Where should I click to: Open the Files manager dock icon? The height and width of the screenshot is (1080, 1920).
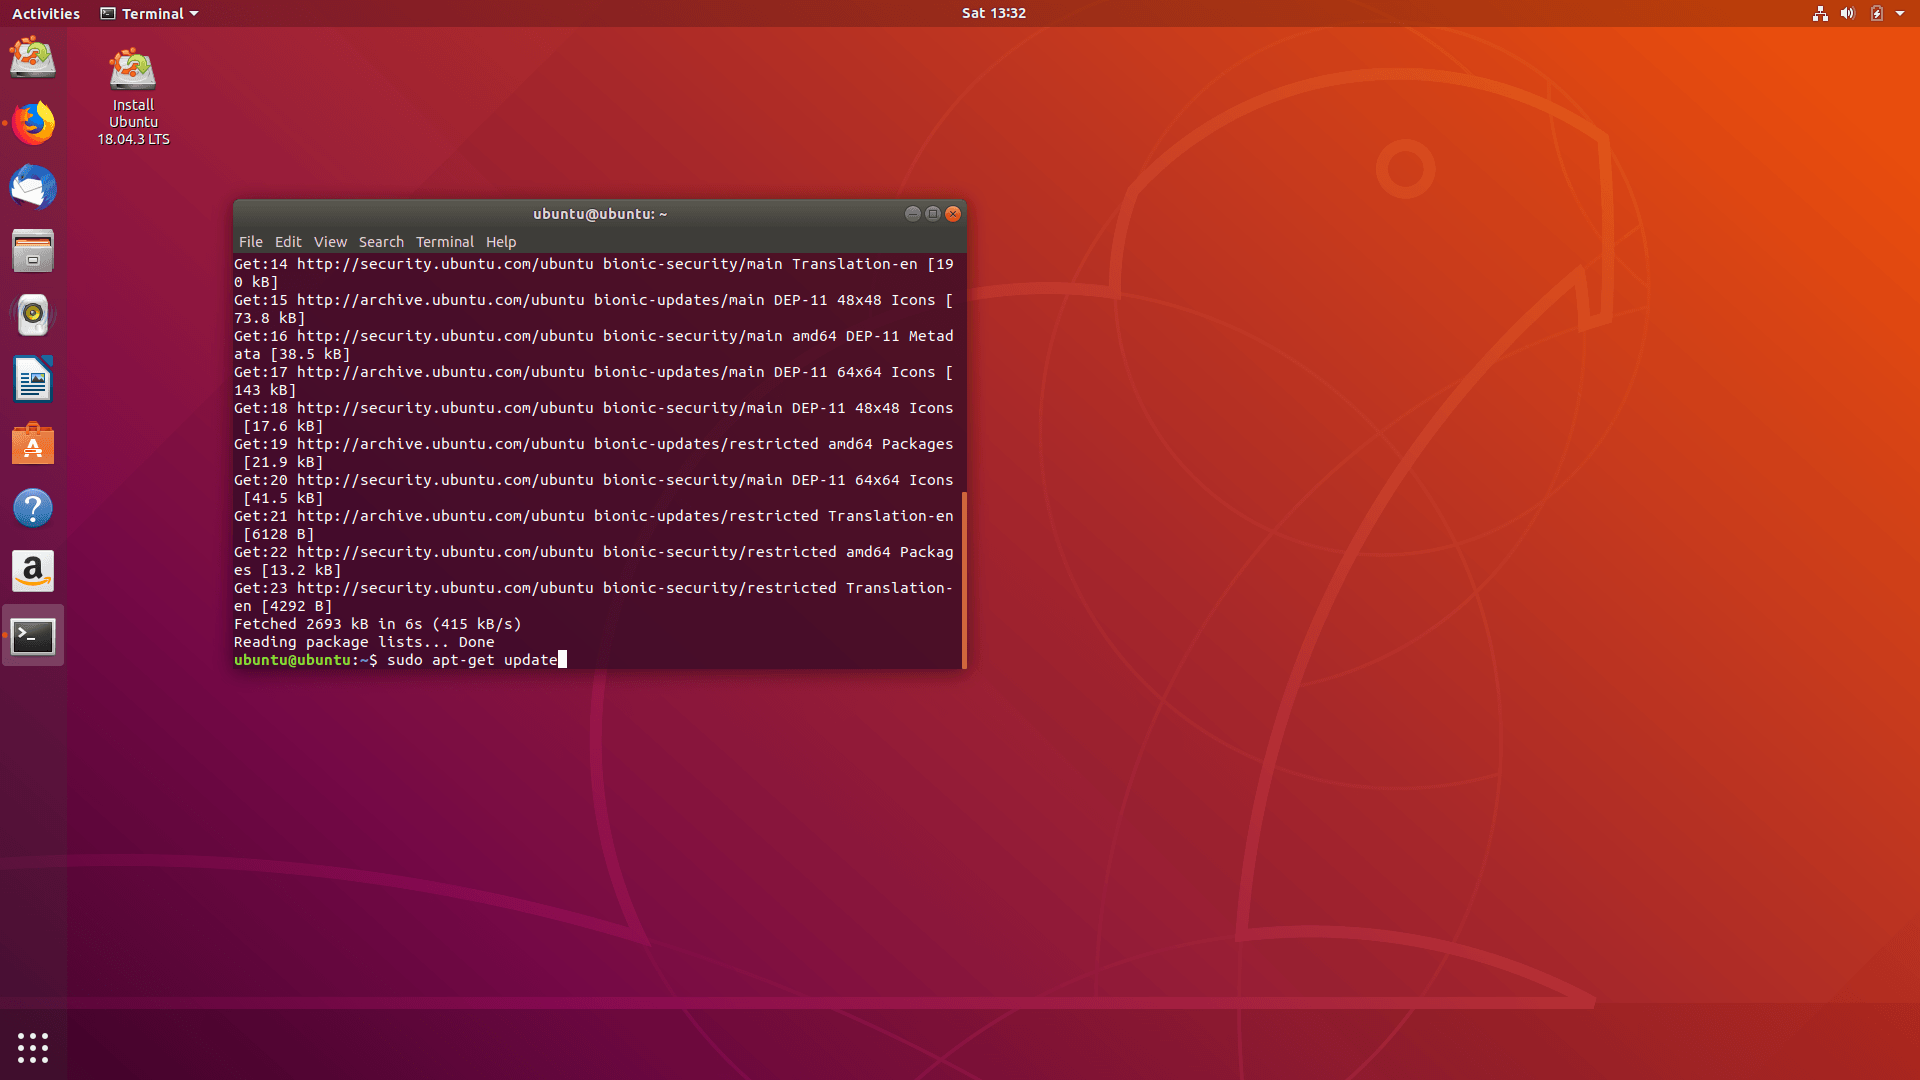33,251
